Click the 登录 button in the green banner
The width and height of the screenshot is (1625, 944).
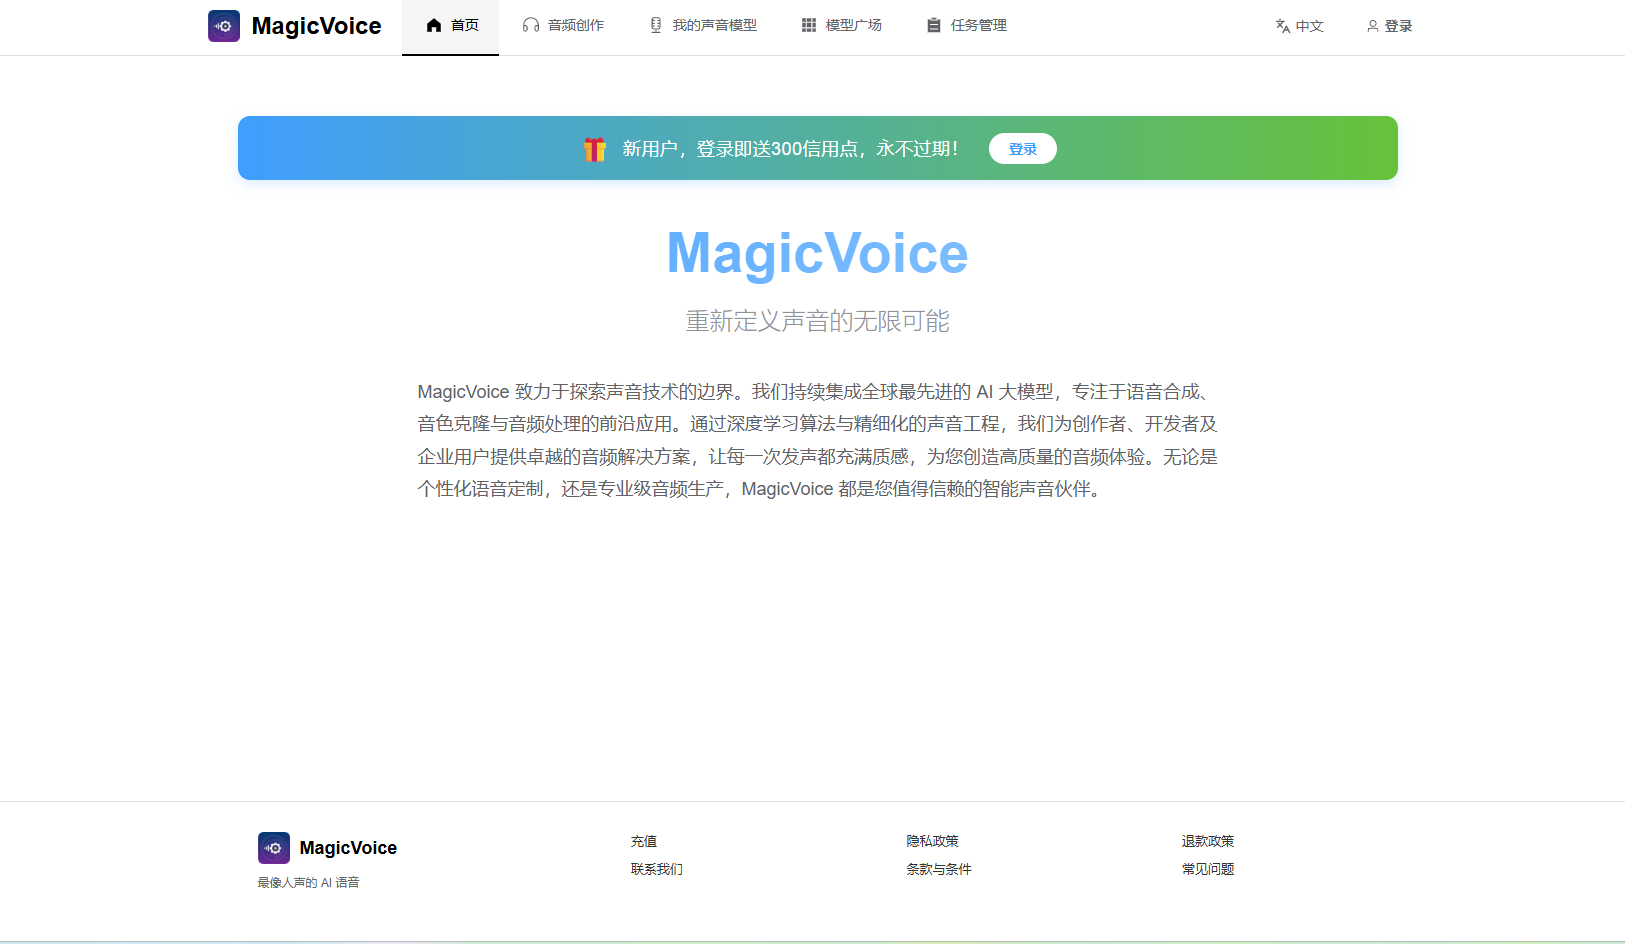pos(1022,148)
